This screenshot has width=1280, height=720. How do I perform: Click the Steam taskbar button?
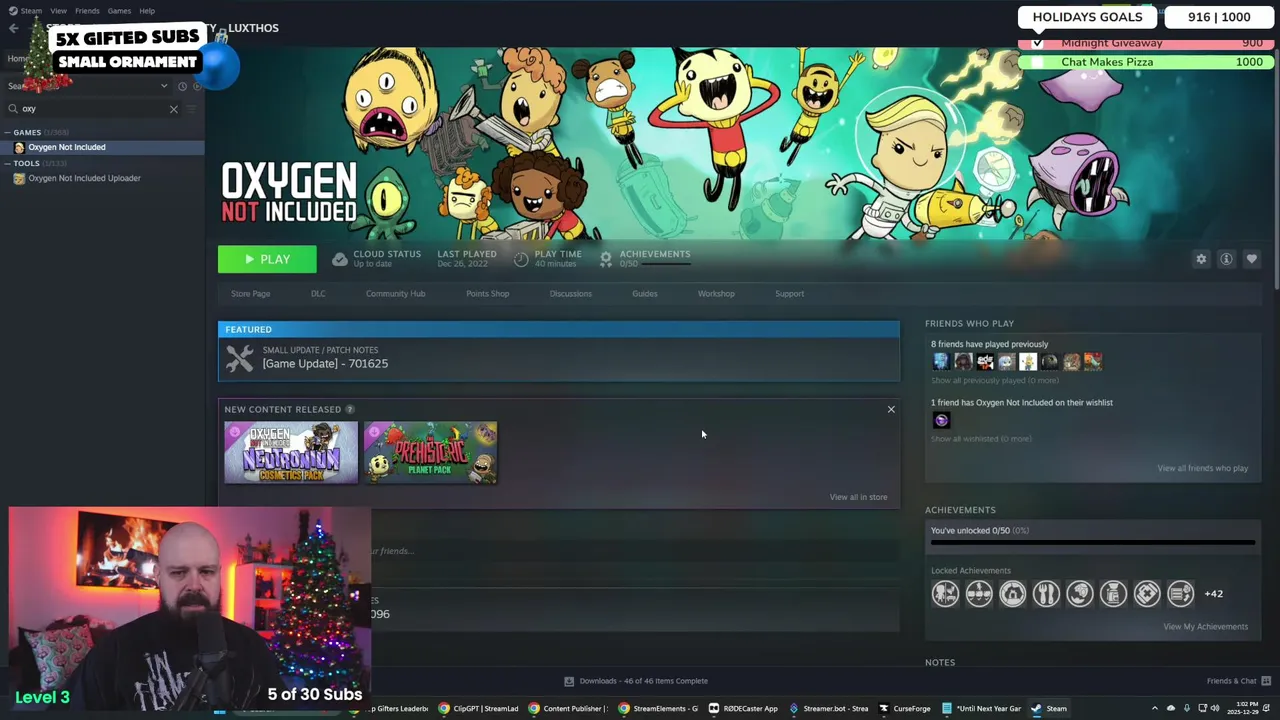point(1050,709)
